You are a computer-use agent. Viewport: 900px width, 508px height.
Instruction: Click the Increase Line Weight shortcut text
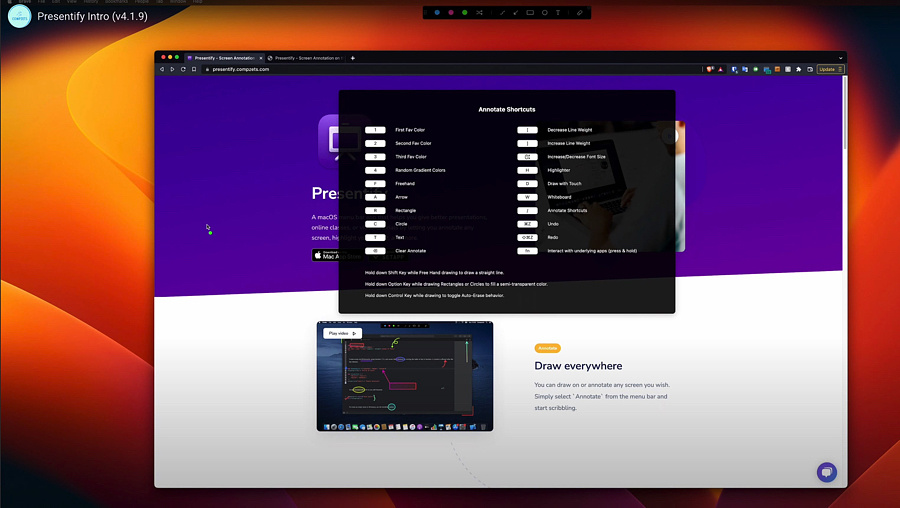(569, 144)
